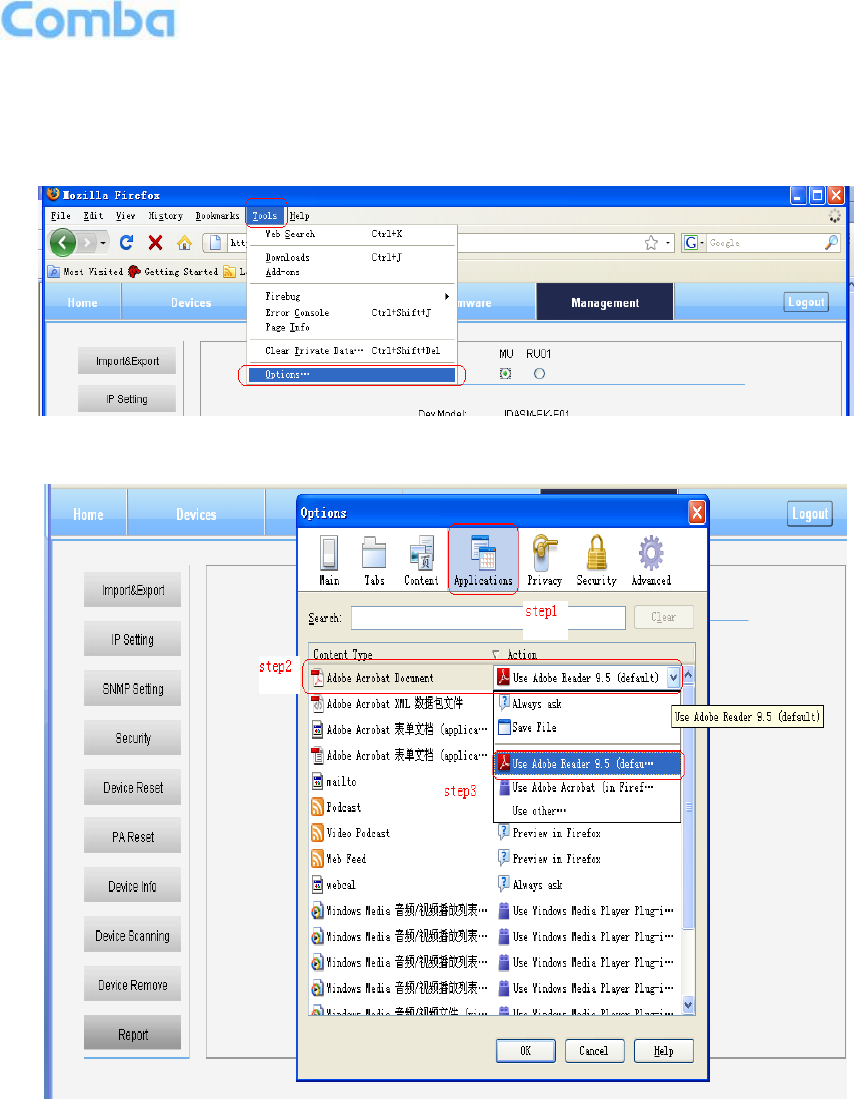The width and height of the screenshot is (854, 1099).
Task: Select the MU radio button
Action: pos(506,374)
